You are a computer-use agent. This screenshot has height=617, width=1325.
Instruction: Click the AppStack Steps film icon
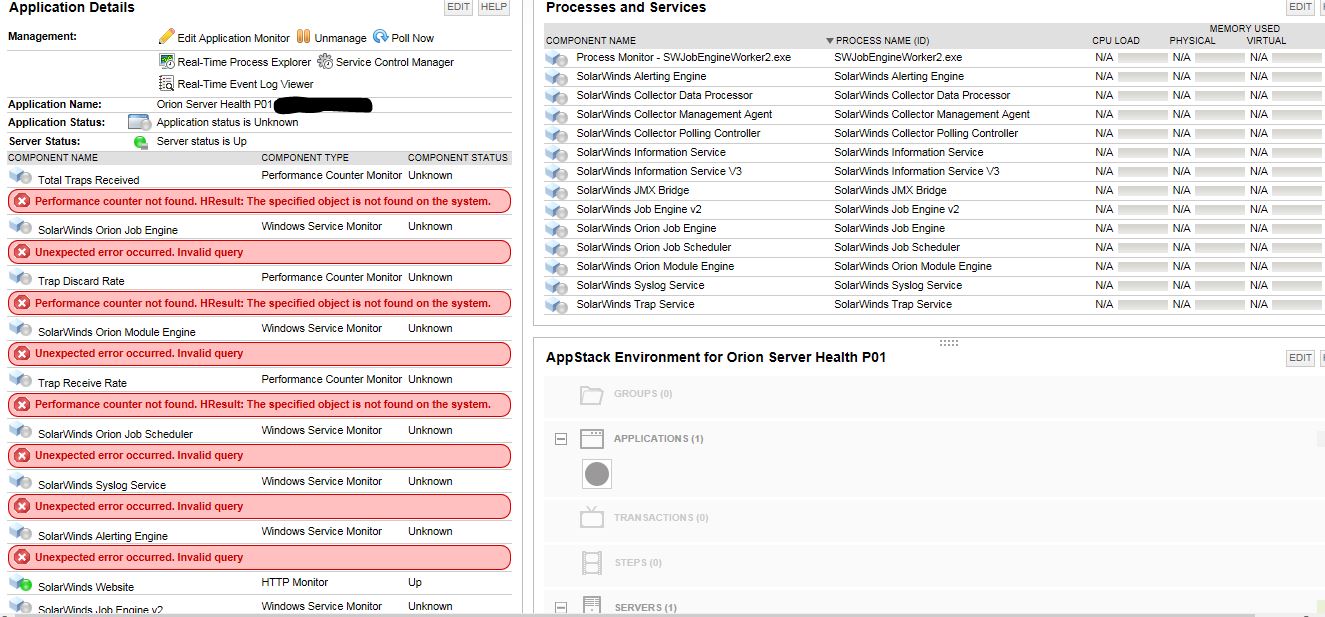tap(592, 563)
